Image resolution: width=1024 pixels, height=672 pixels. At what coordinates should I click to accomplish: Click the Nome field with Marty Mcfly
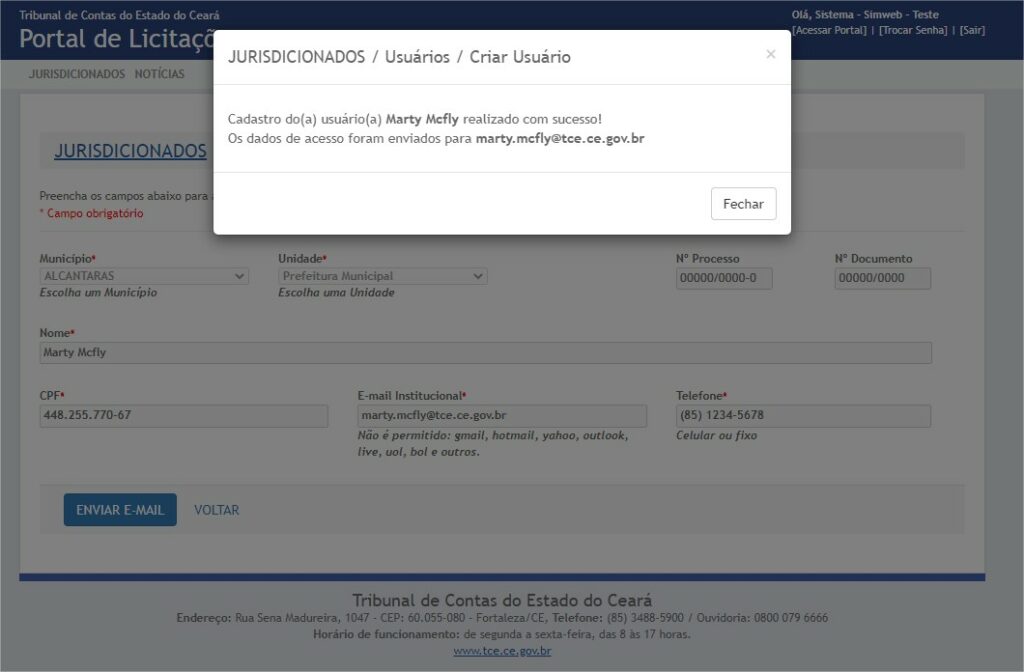(x=485, y=353)
